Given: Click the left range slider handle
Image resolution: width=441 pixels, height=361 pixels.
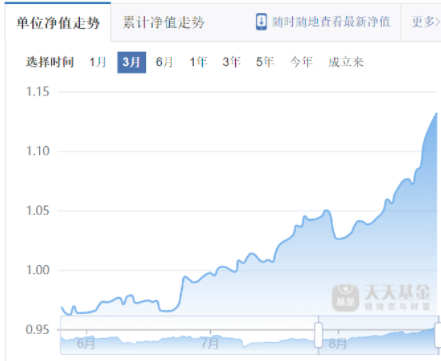Looking at the screenshot, I should [x=319, y=335].
